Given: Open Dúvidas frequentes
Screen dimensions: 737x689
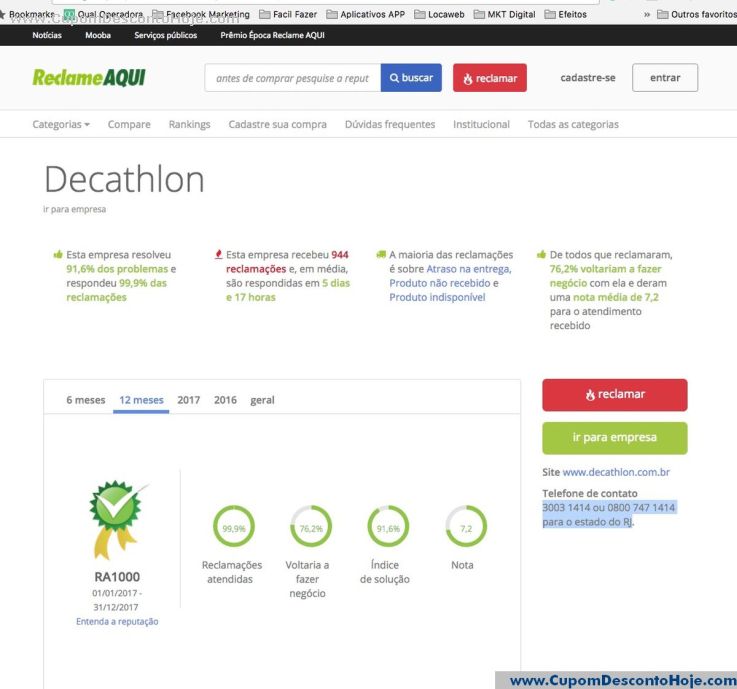Looking at the screenshot, I should pyautogui.click(x=390, y=125).
